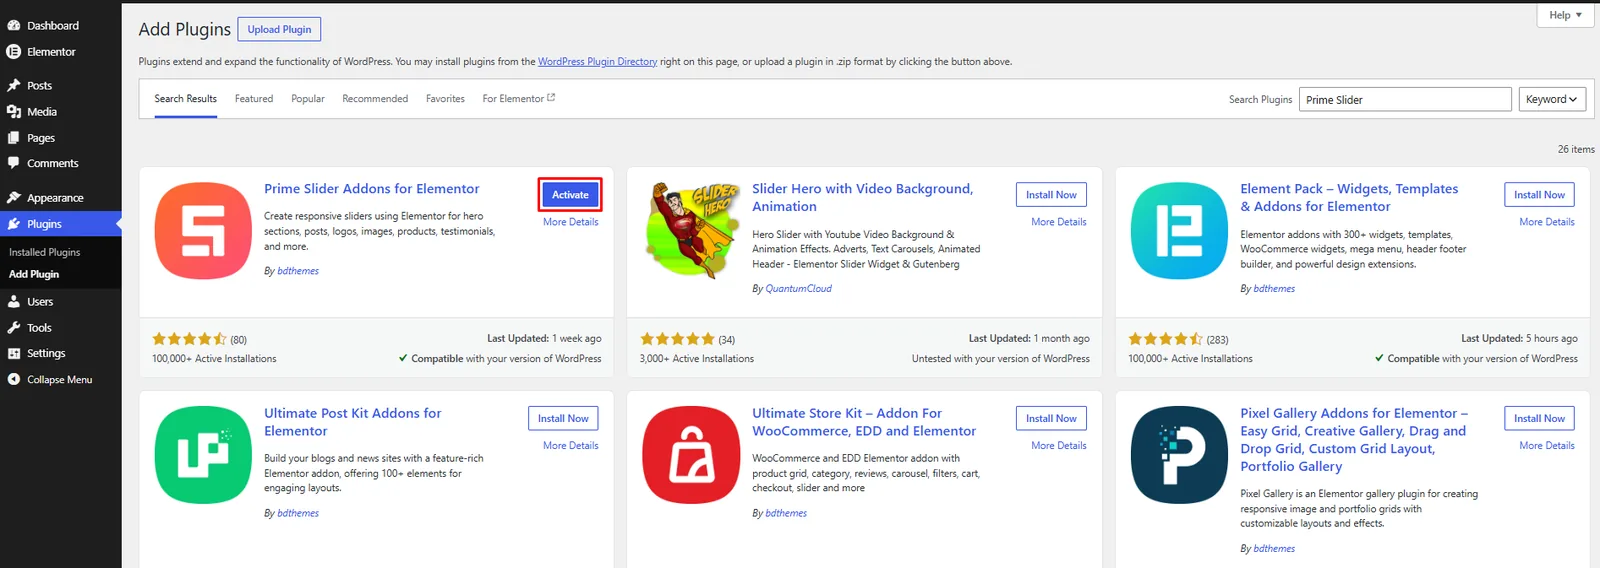Click the "26 items" count text
Screen dimensions: 1600x568
pos(1576,149)
